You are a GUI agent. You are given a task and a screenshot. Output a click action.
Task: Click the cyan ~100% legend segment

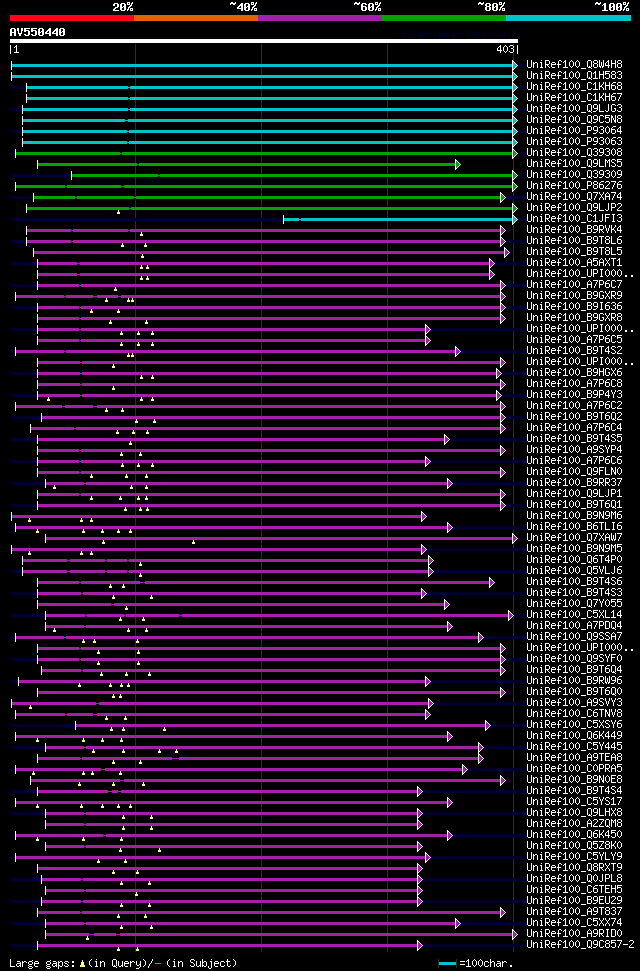pyautogui.click(x=569, y=18)
